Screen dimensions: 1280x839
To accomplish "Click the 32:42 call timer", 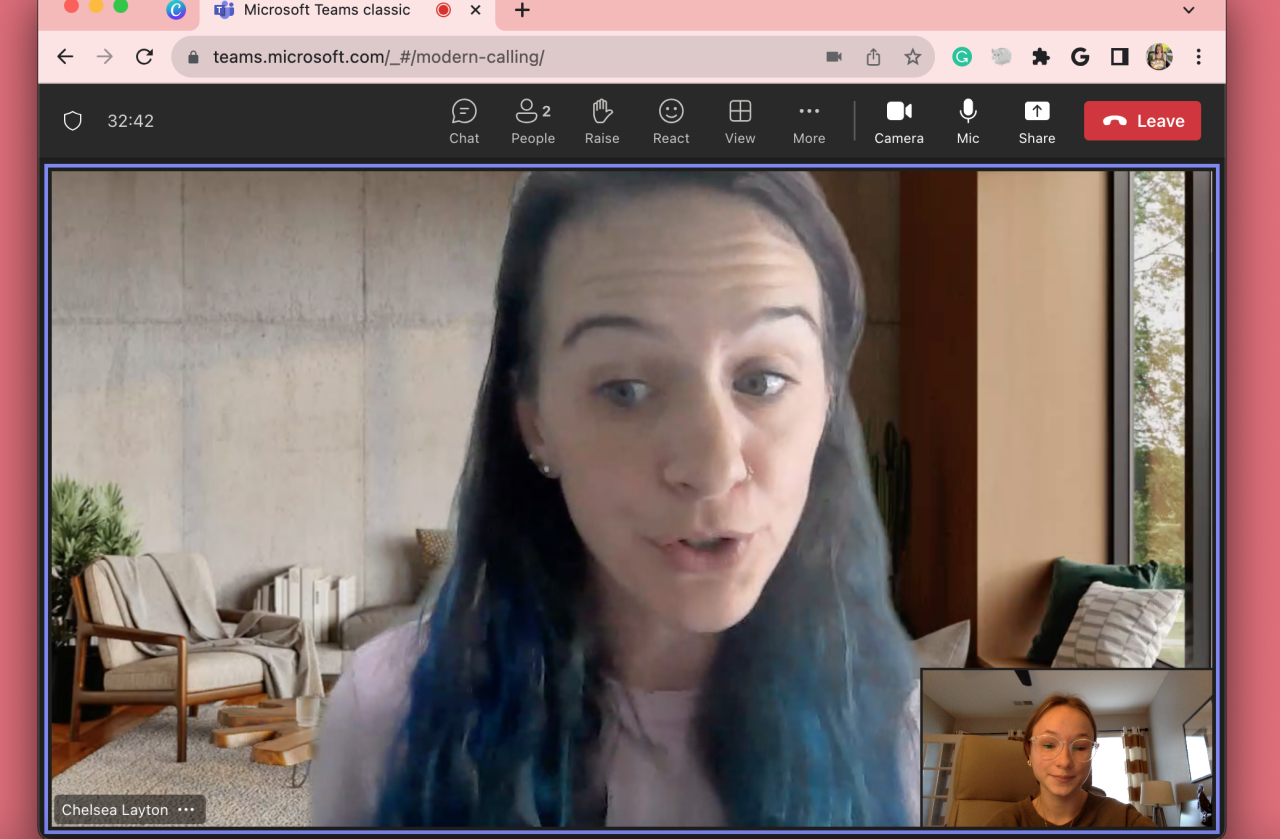I will pyautogui.click(x=131, y=121).
